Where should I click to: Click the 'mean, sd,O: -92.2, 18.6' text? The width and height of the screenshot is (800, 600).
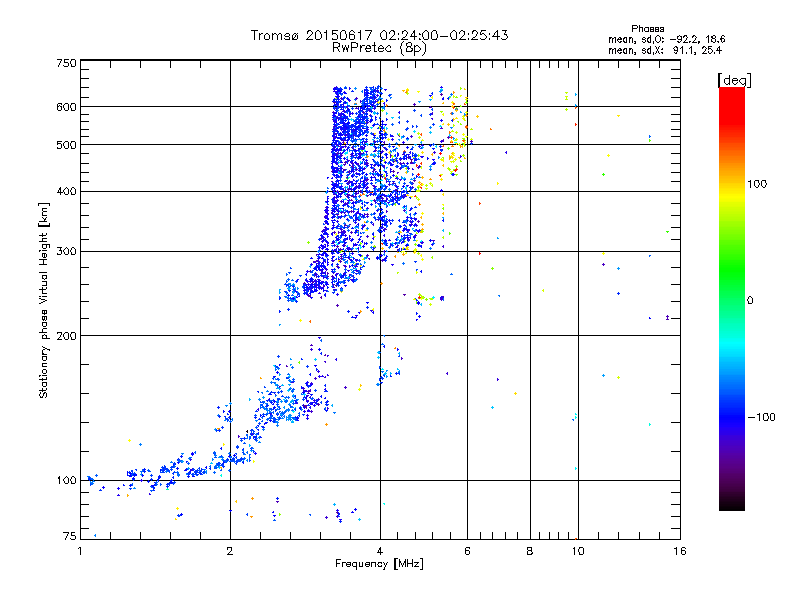[x=666, y=39]
